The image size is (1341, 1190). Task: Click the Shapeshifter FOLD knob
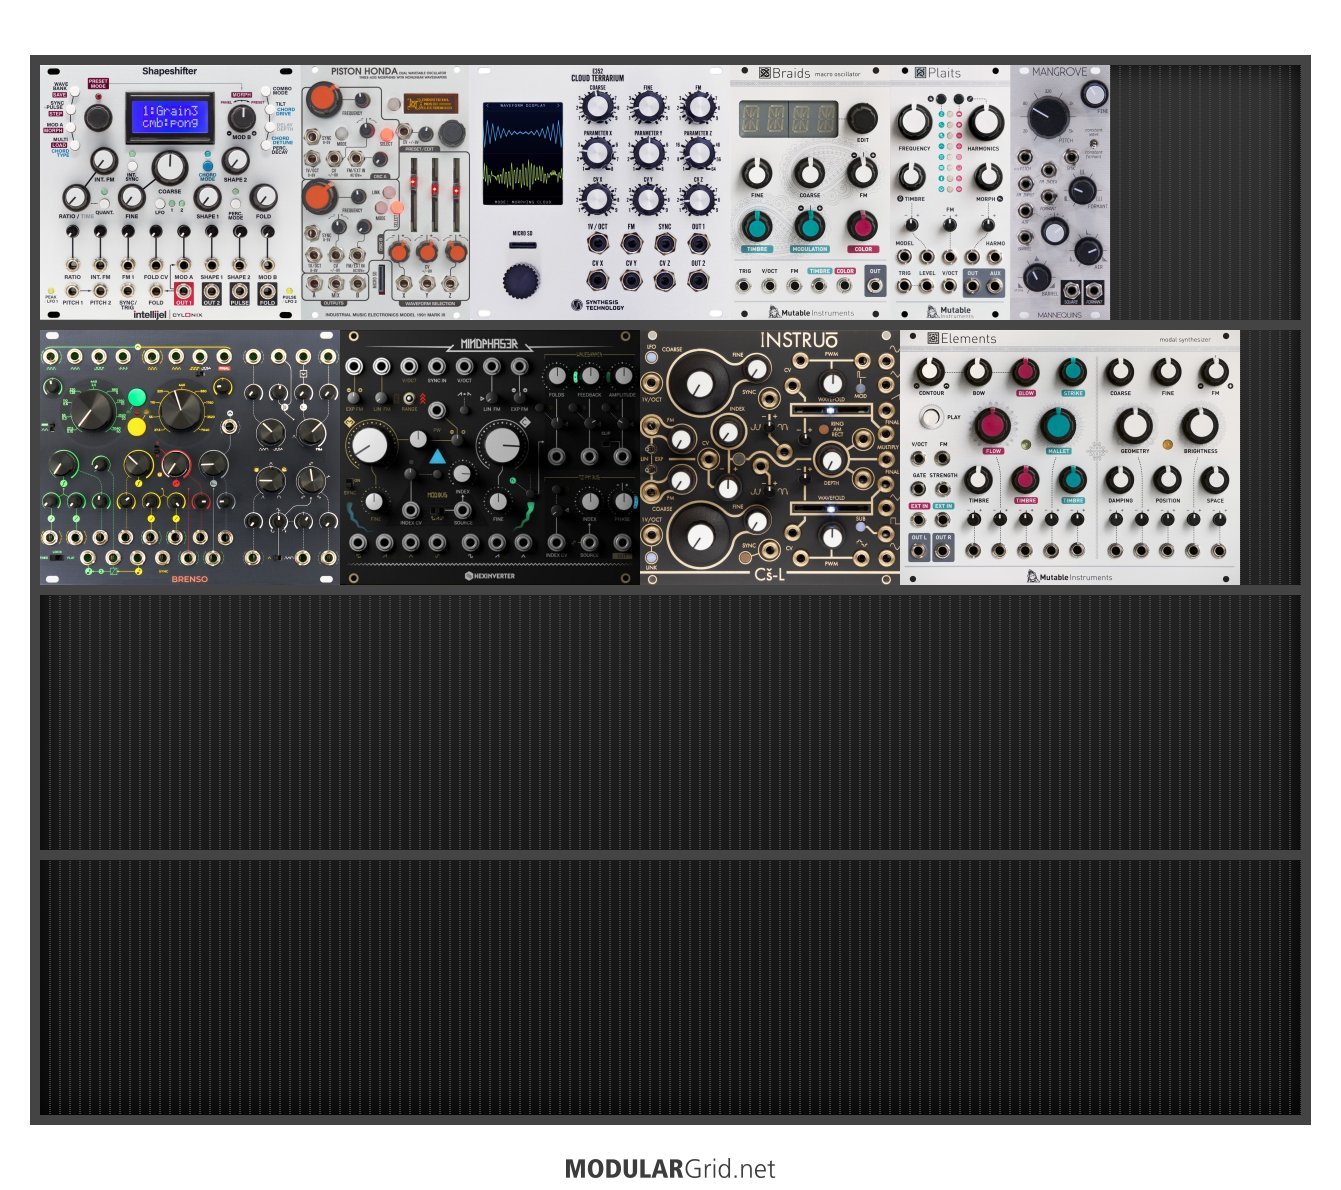coord(263,197)
